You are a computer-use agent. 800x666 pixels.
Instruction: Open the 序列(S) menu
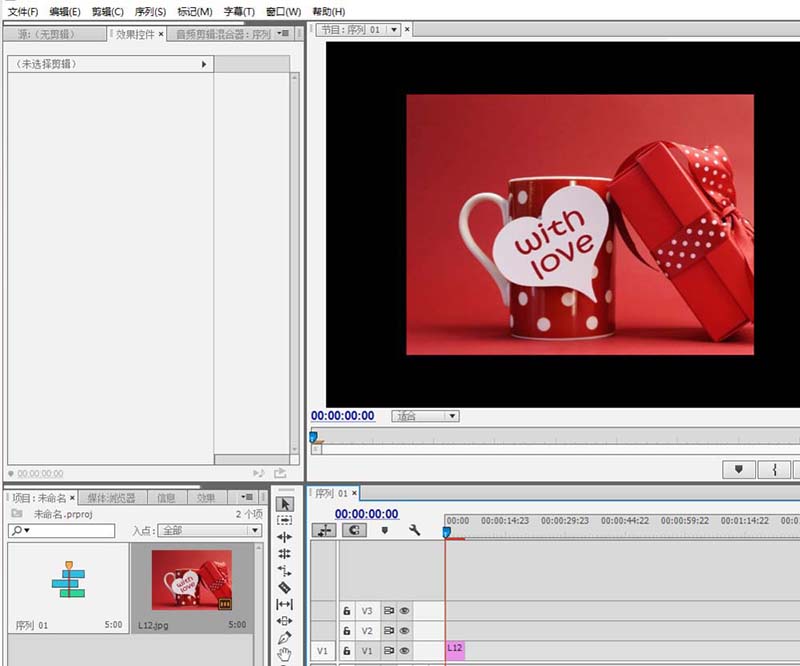150,11
